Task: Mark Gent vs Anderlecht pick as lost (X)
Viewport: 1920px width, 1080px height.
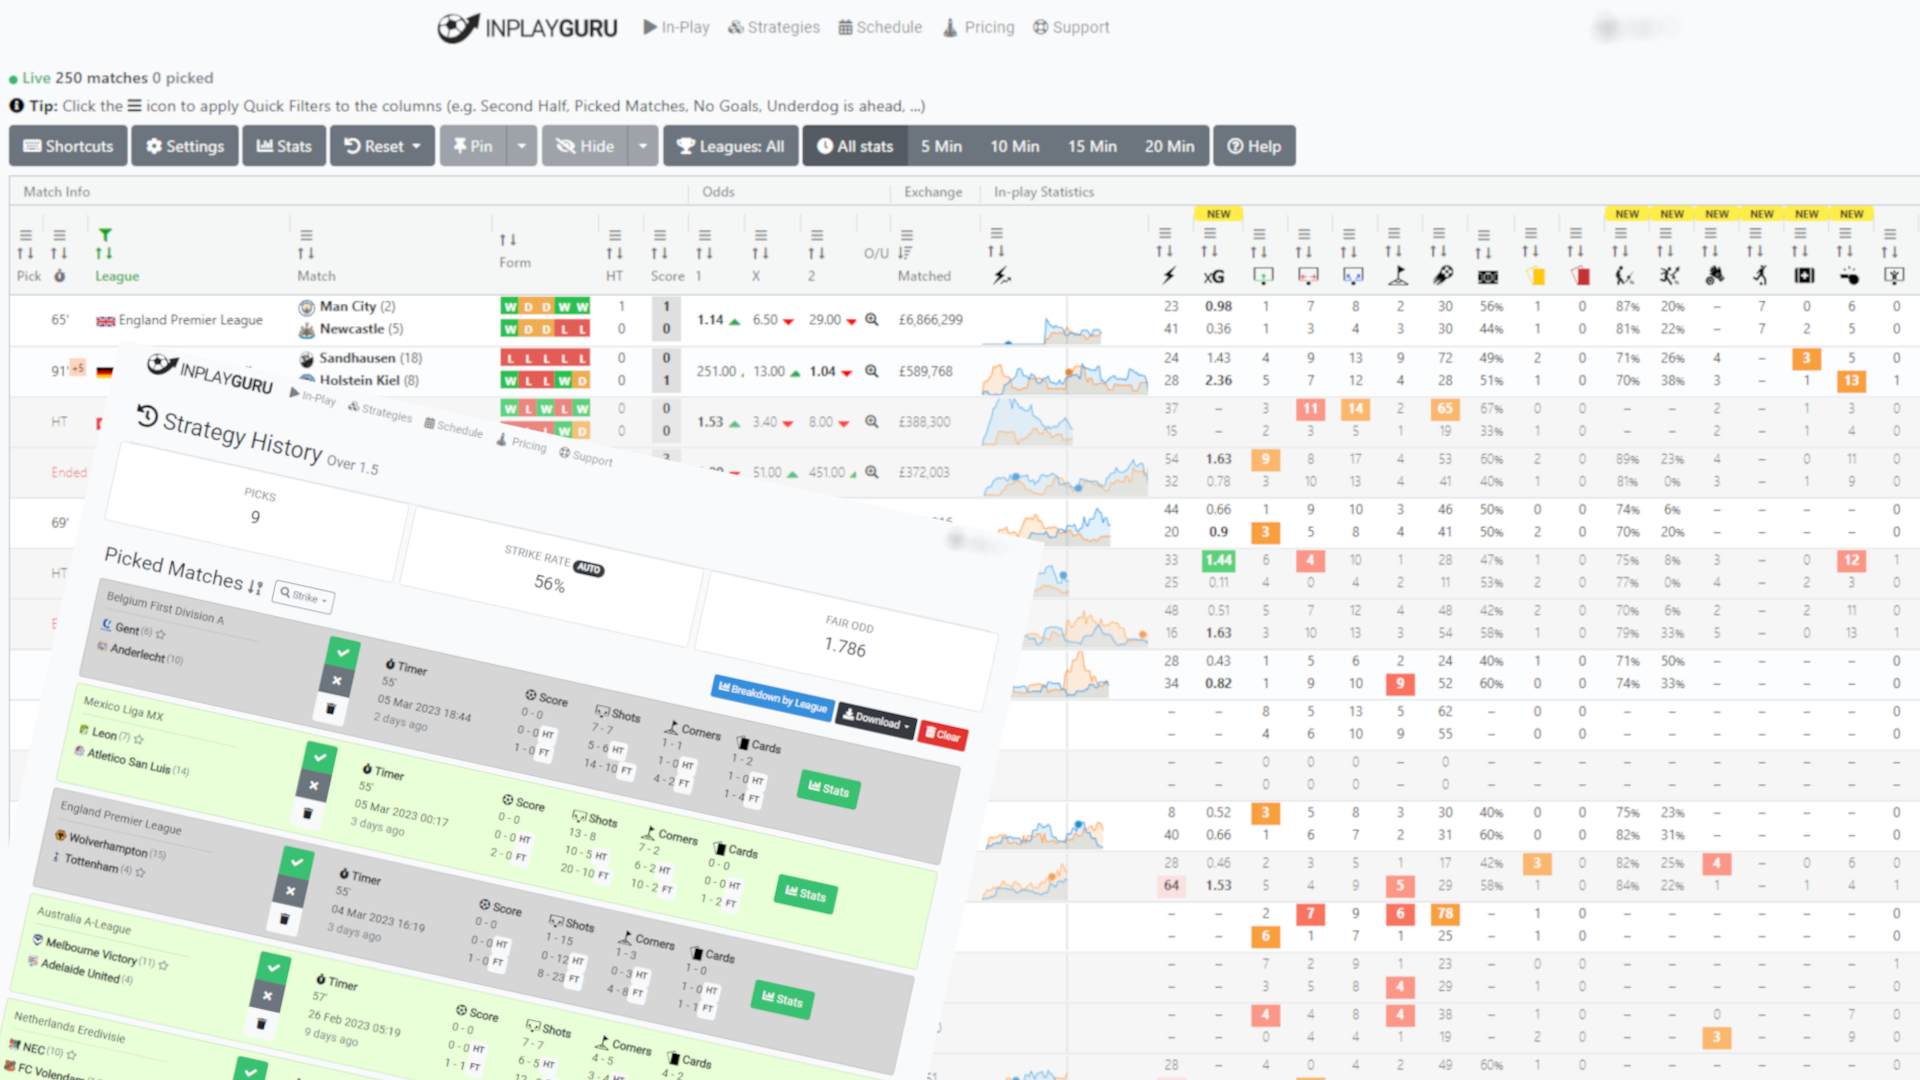Action: [337, 680]
